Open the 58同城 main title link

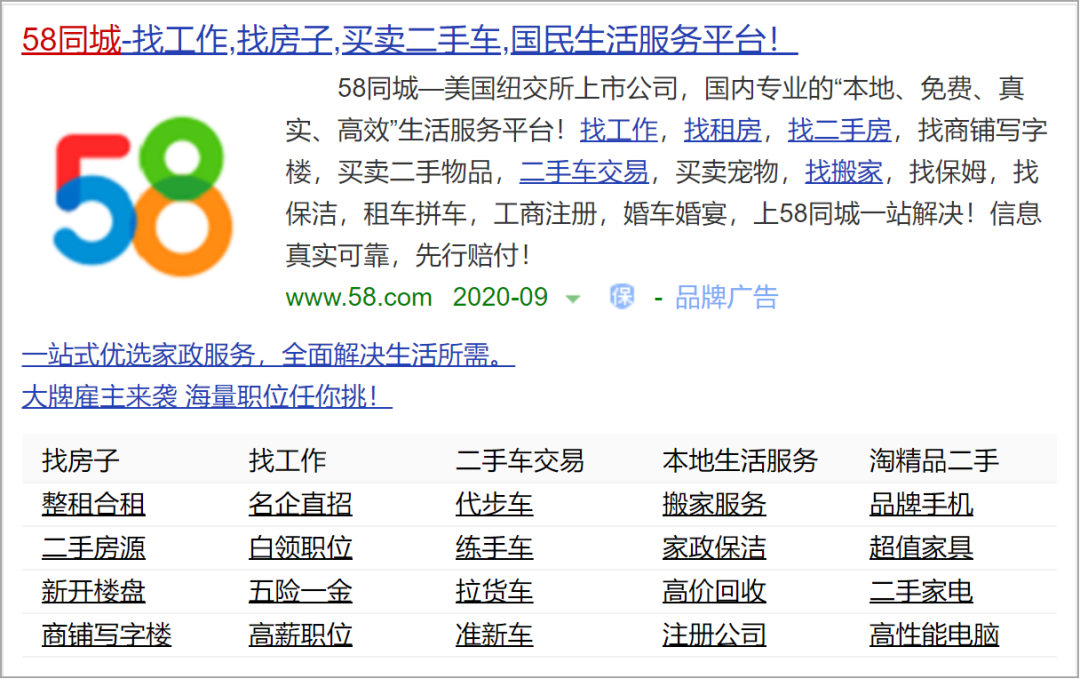410,39
